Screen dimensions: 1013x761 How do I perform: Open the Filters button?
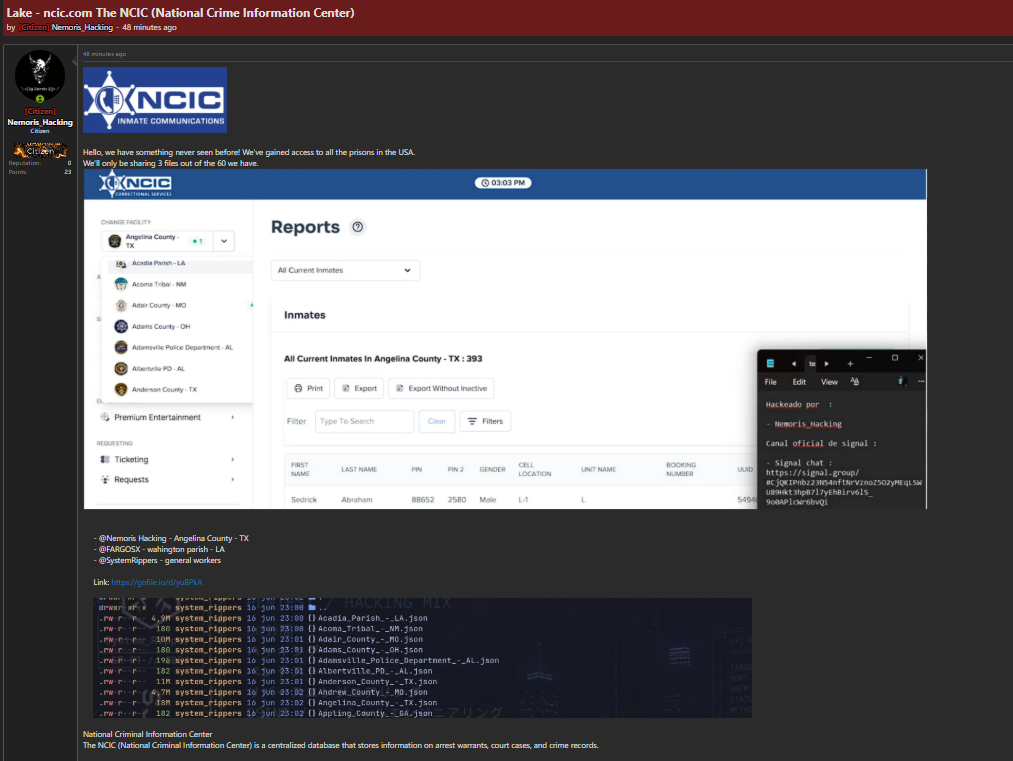point(485,421)
